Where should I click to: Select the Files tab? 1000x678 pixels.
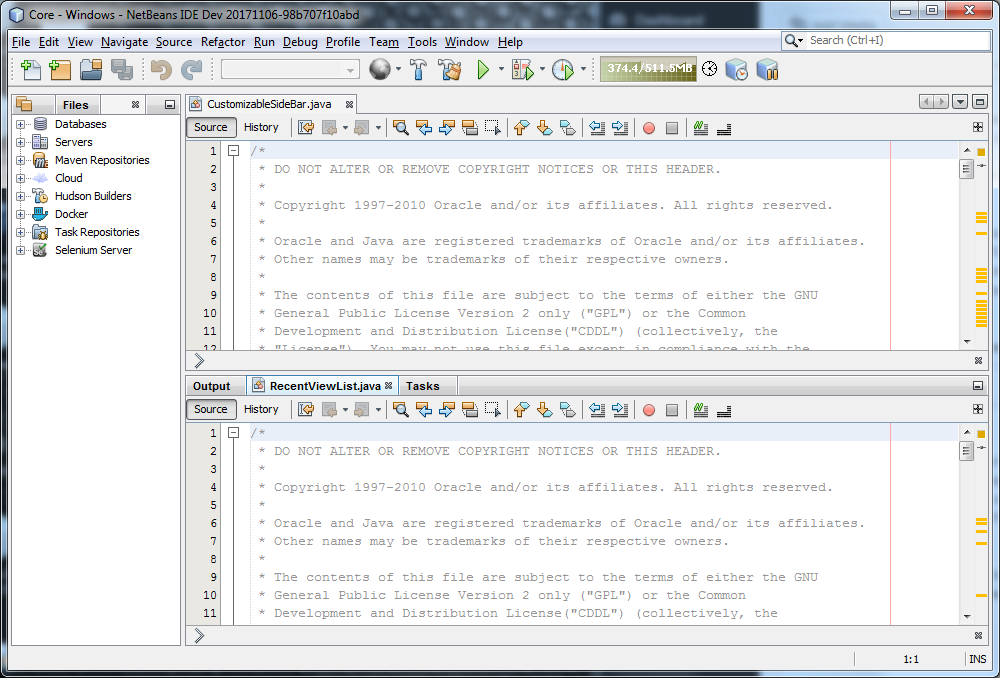(75, 105)
